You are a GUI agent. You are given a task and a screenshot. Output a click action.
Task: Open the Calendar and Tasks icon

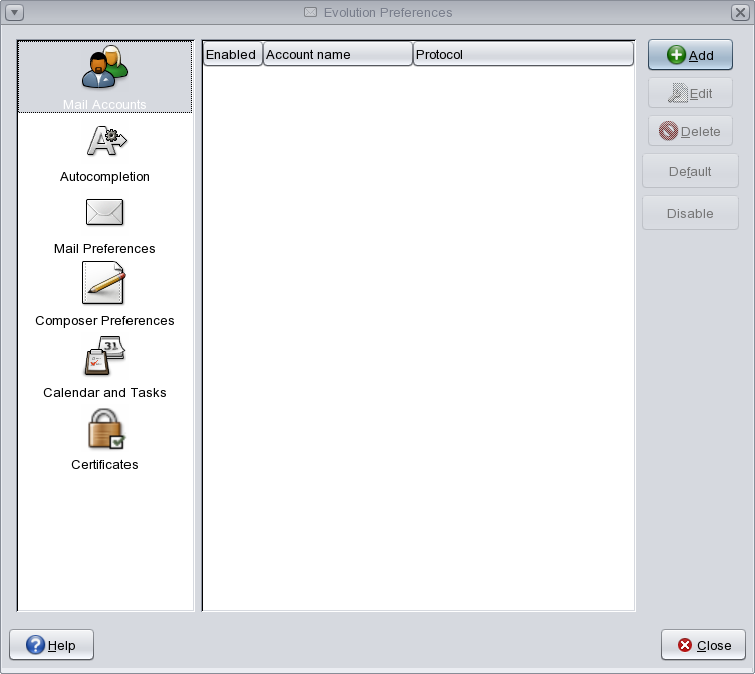(x=104, y=356)
